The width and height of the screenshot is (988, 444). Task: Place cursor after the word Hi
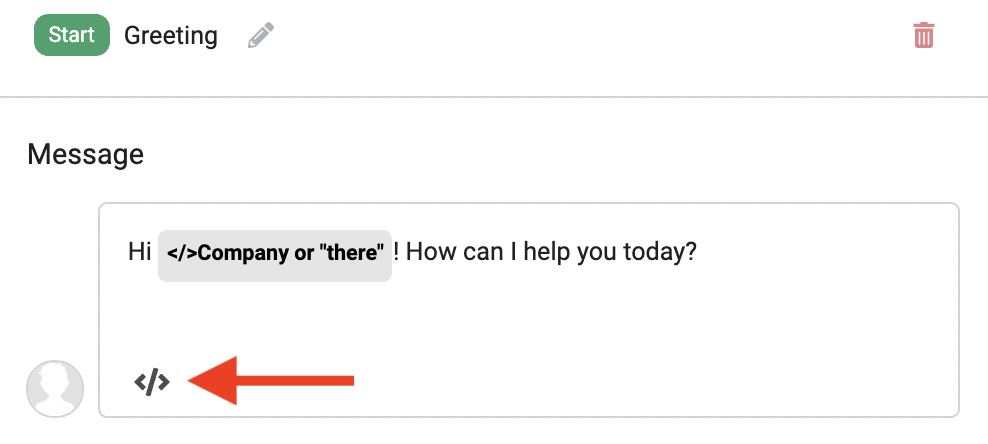(152, 253)
